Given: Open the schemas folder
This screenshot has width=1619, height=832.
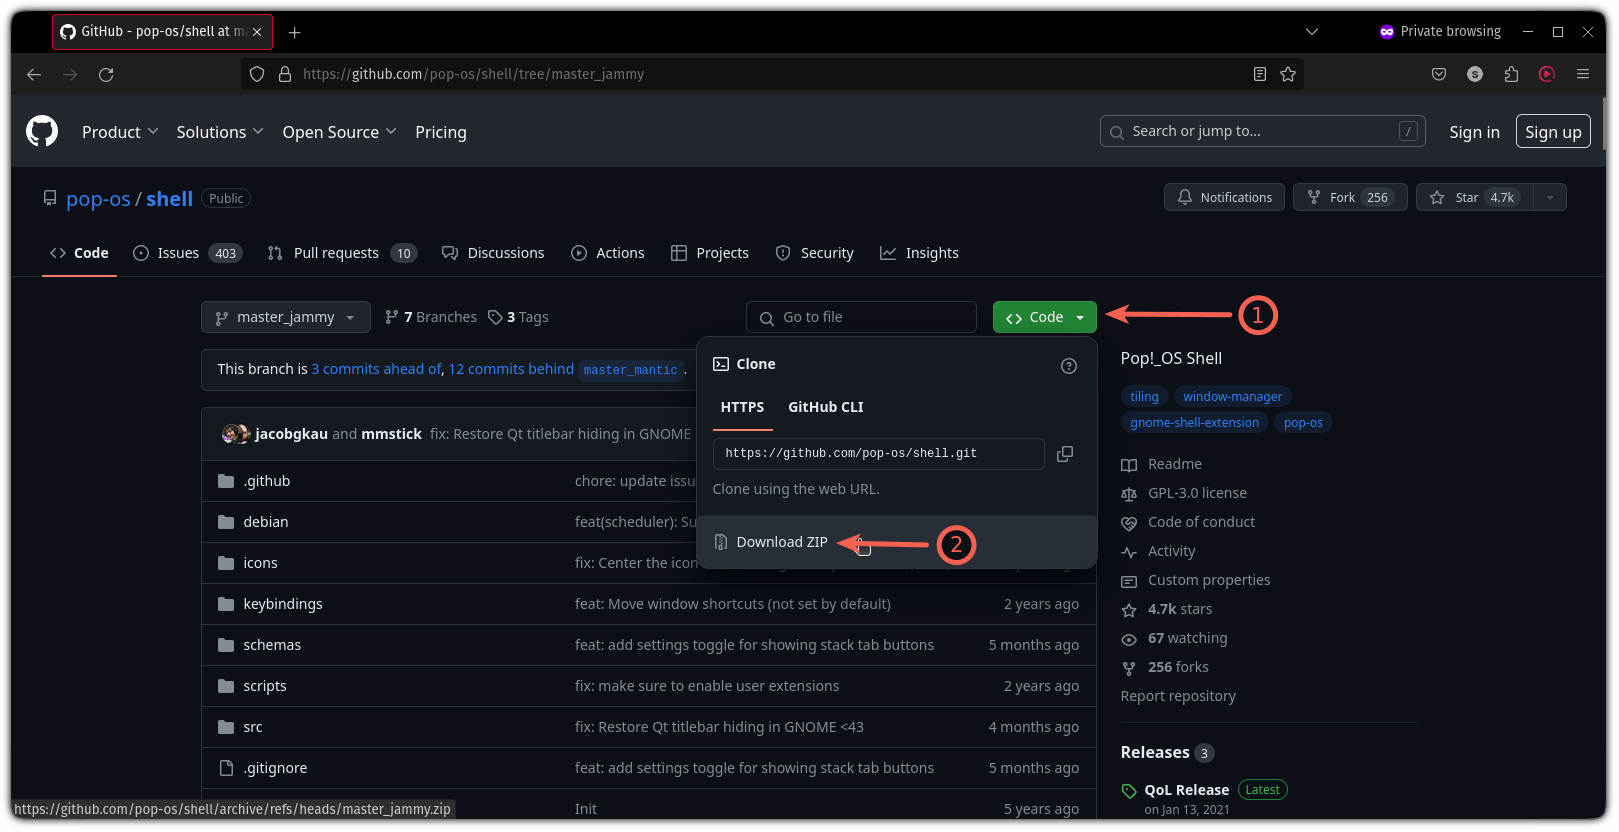Looking at the screenshot, I should [272, 645].
